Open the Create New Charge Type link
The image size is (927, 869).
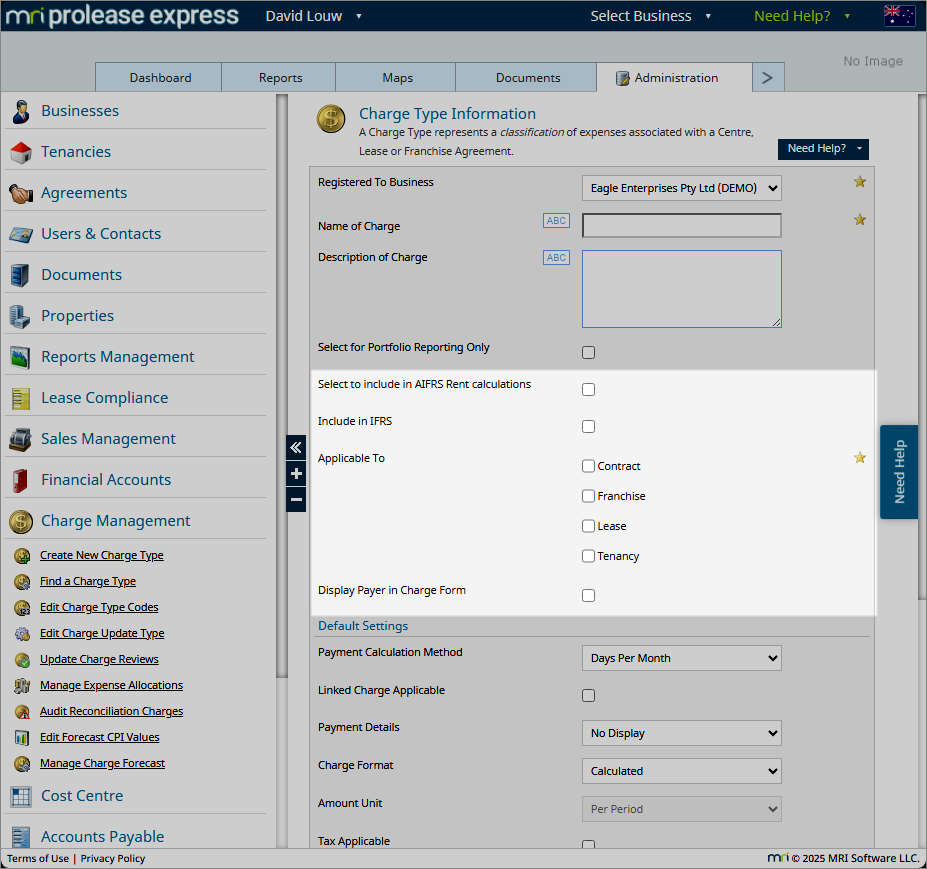click(102, 556)
